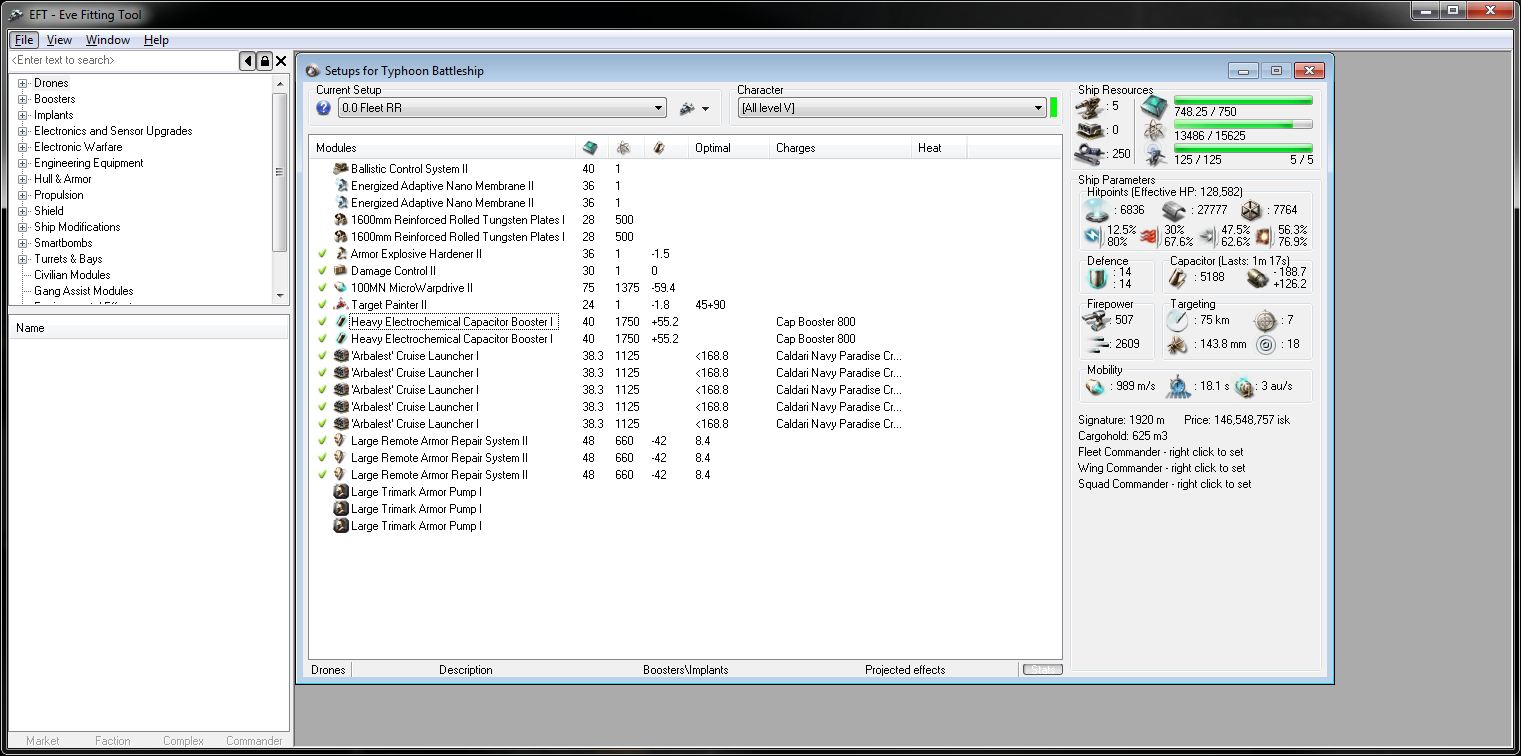1521x756 pixels.
Task: Open the View menu
Action: (59, 40)
